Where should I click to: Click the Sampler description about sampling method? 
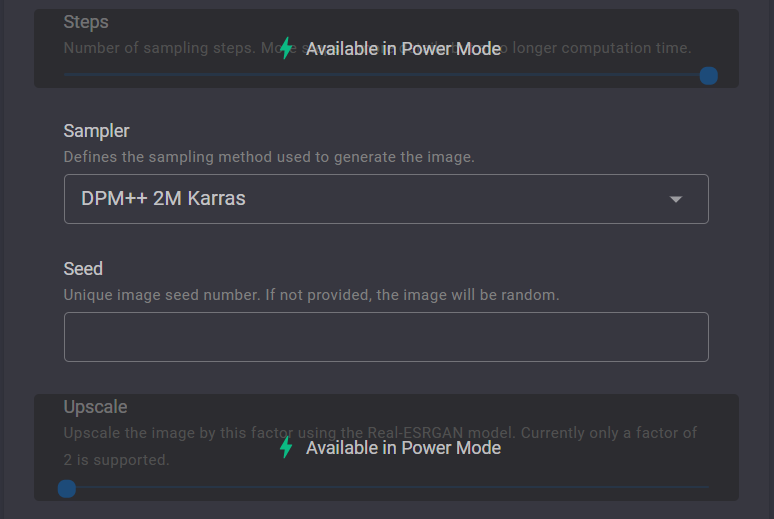[x=269, y=157]
